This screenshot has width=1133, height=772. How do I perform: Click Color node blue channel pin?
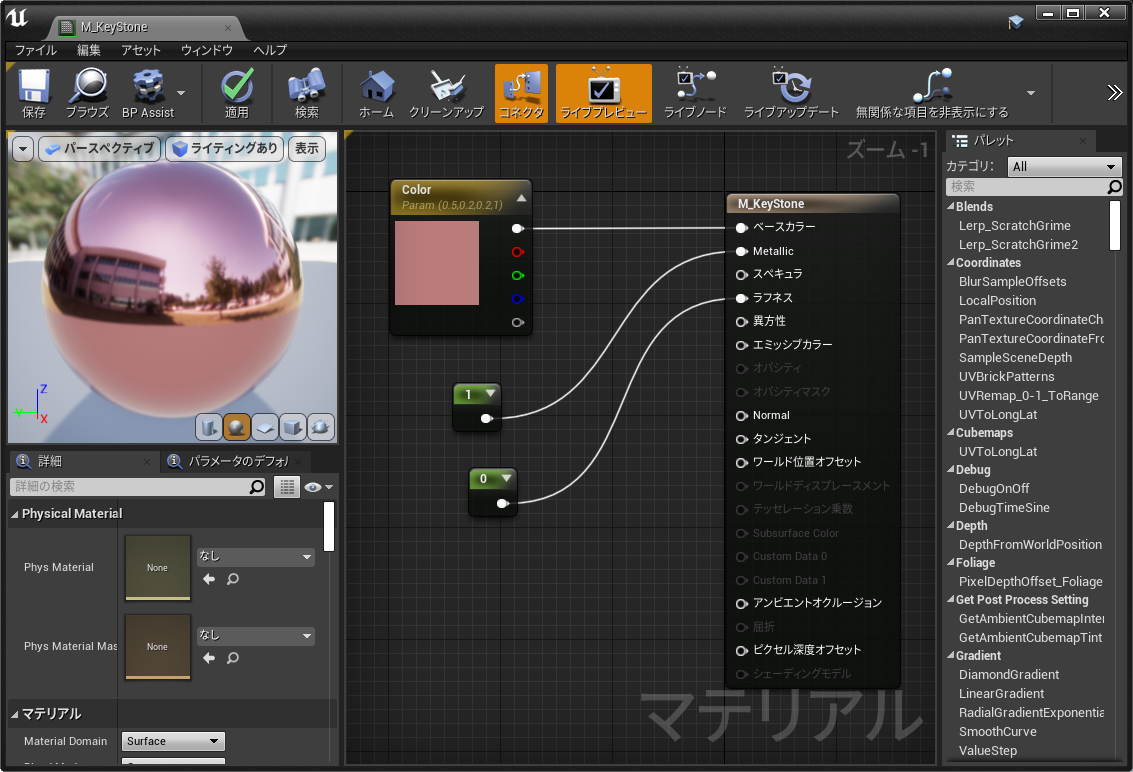click(517, 299)
